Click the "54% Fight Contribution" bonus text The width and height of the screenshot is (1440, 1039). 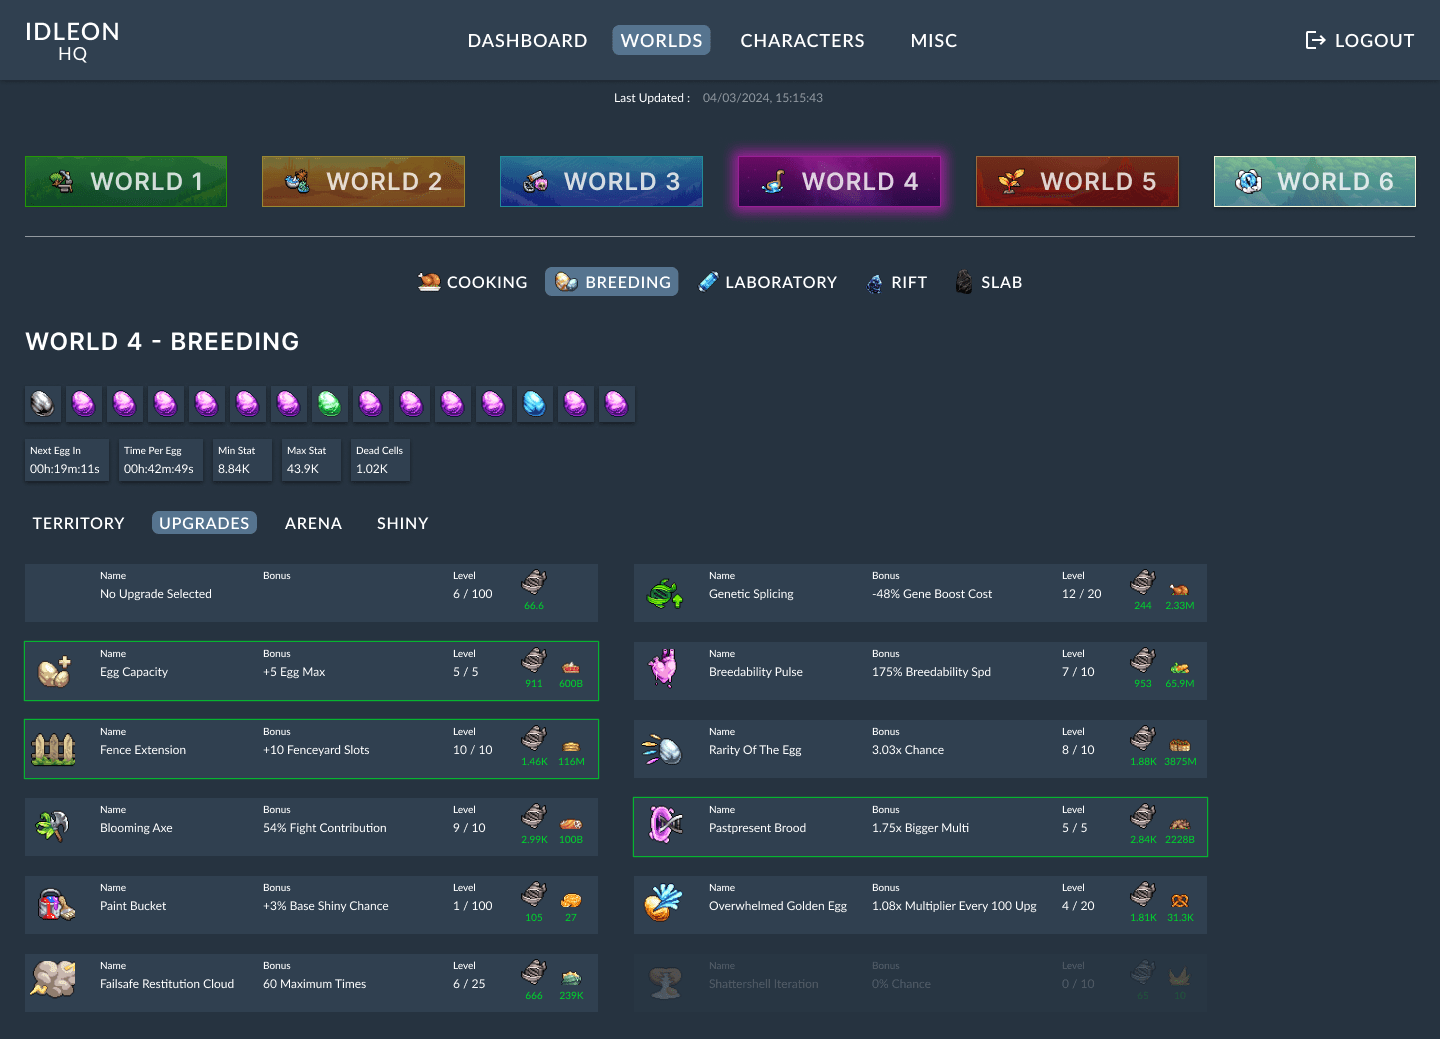tap(325, 828)
